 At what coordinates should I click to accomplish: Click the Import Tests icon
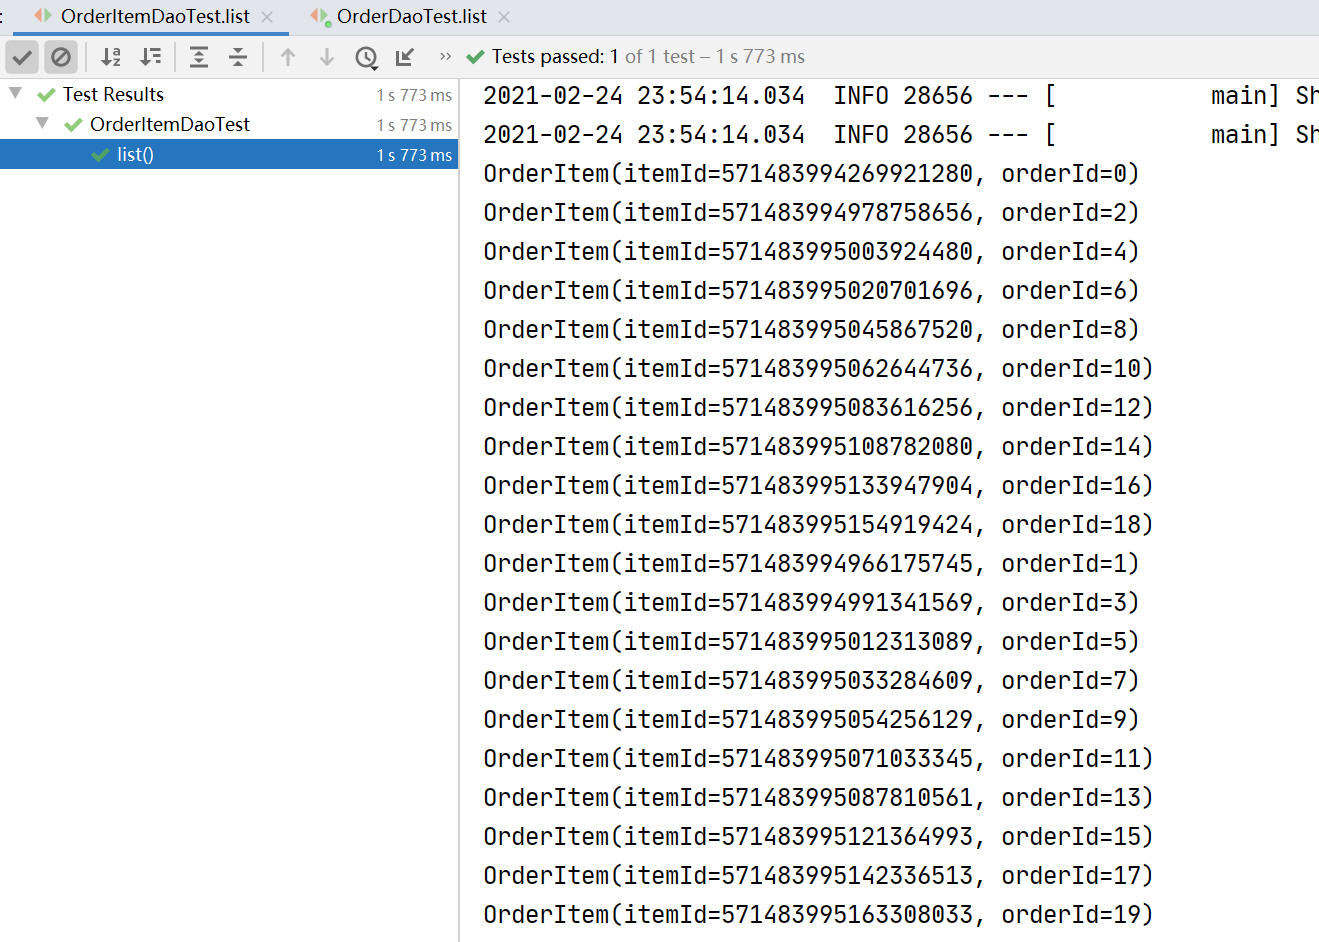point(405,57)
